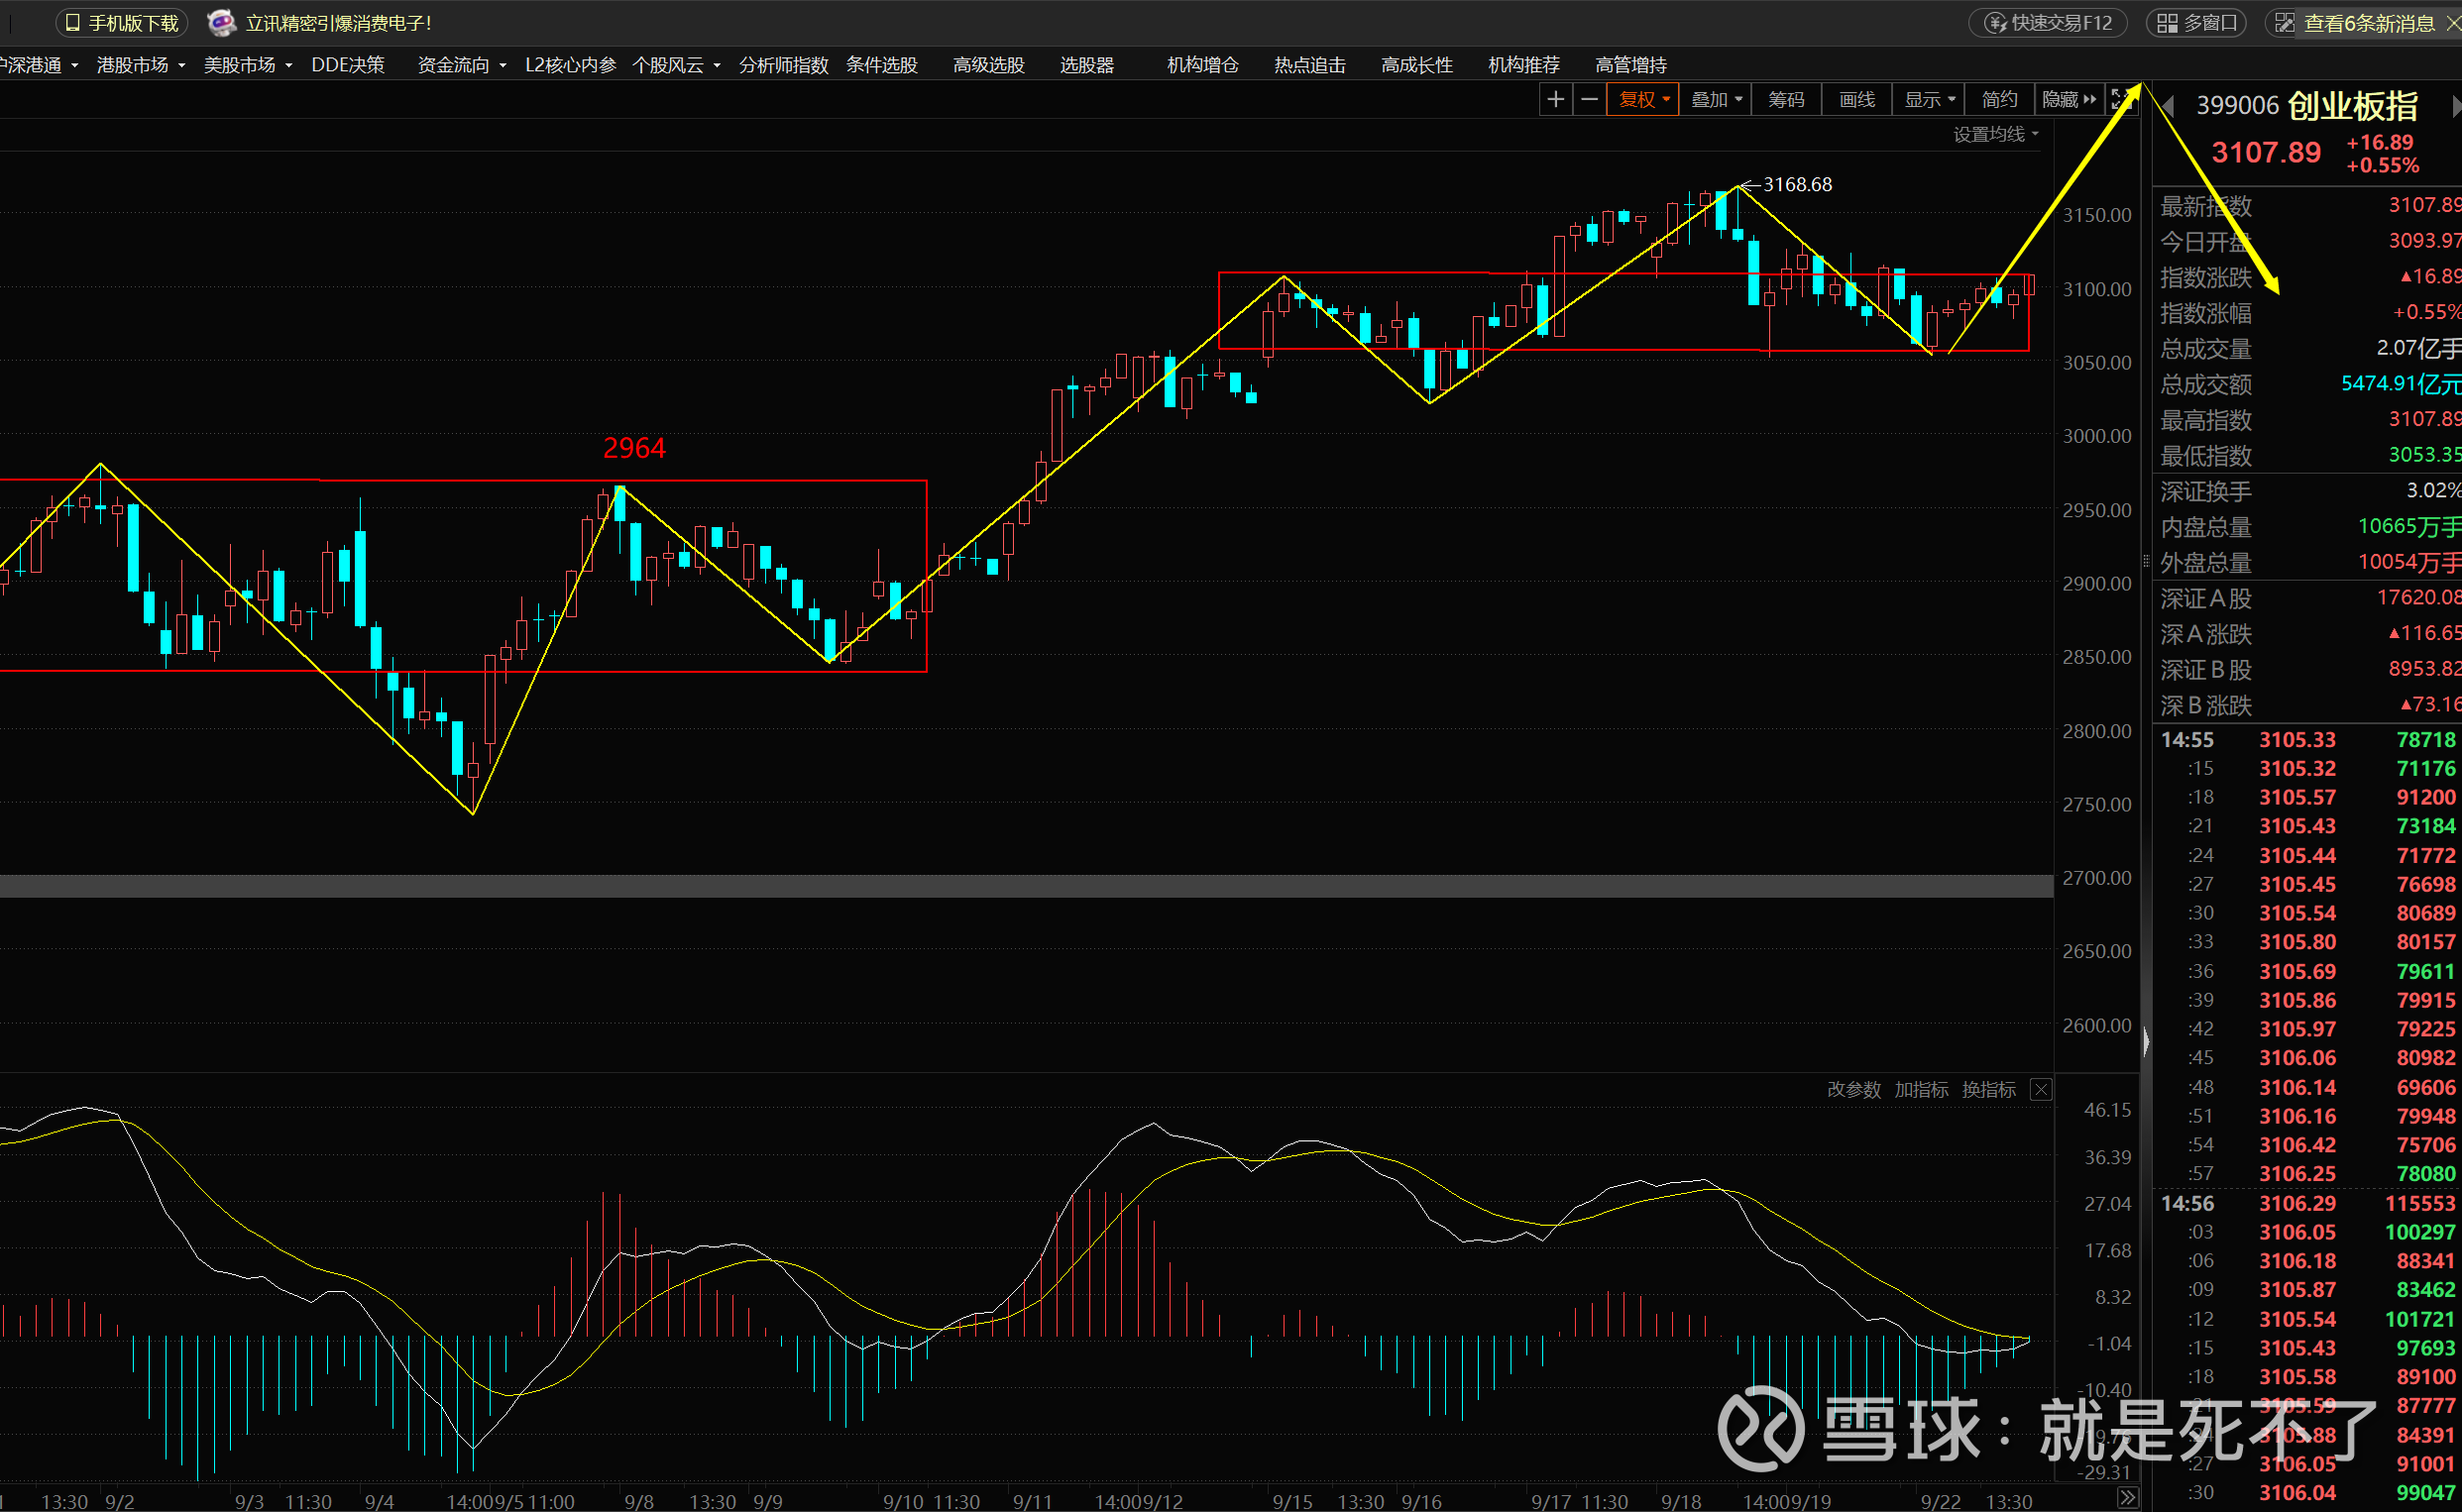Screen dimensions: 2462x1512
Task: Click the fullscreen expand chart icon
Action: click(2120, 99)
